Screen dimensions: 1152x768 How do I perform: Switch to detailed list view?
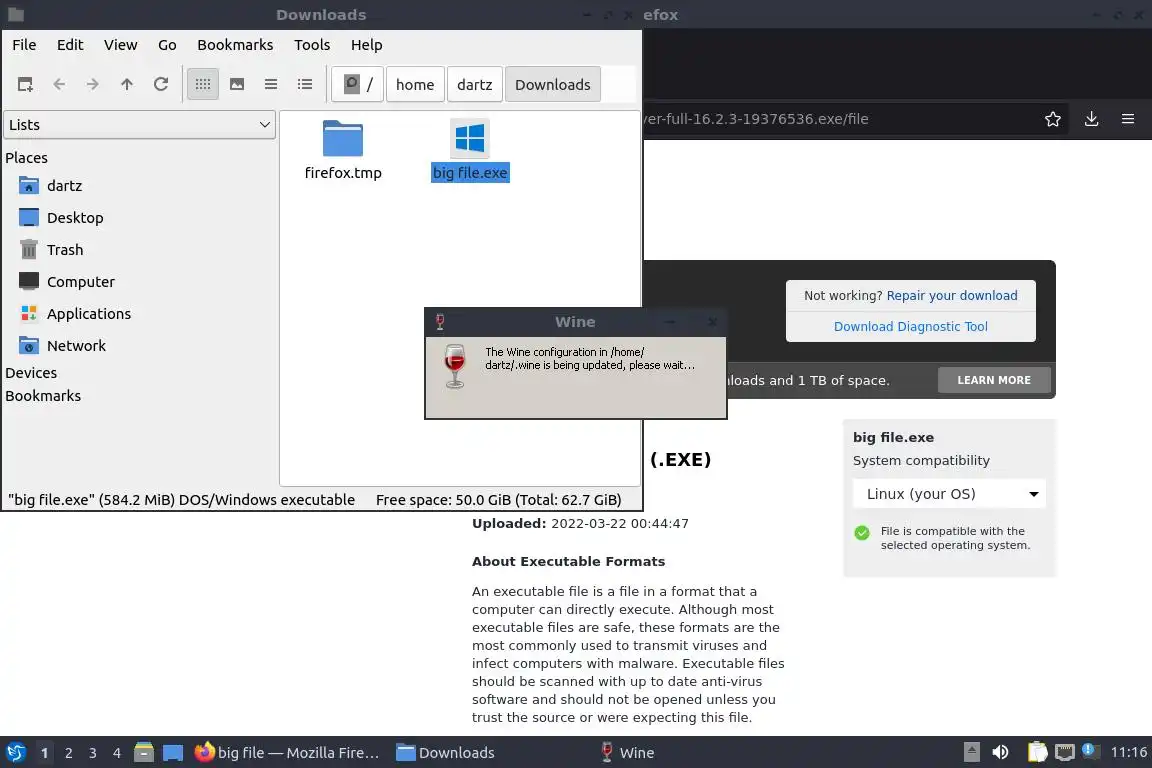point(305,85)
